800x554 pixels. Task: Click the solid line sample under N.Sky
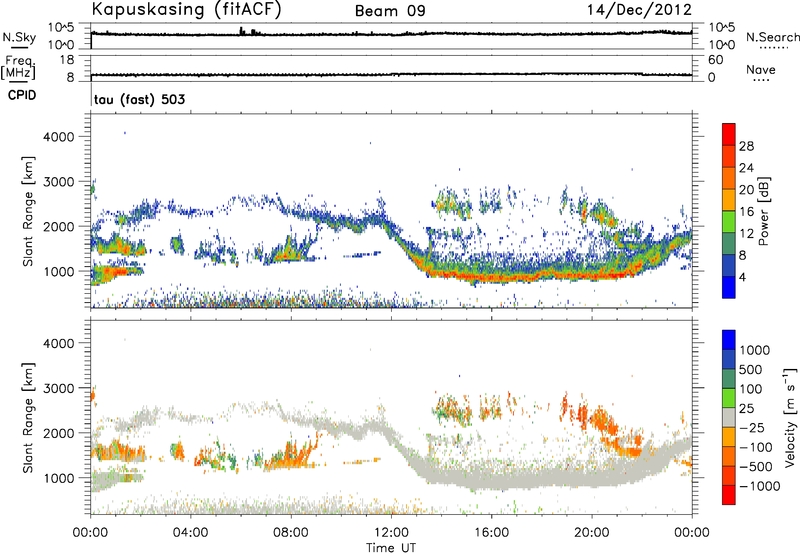(x=19, y=47)
